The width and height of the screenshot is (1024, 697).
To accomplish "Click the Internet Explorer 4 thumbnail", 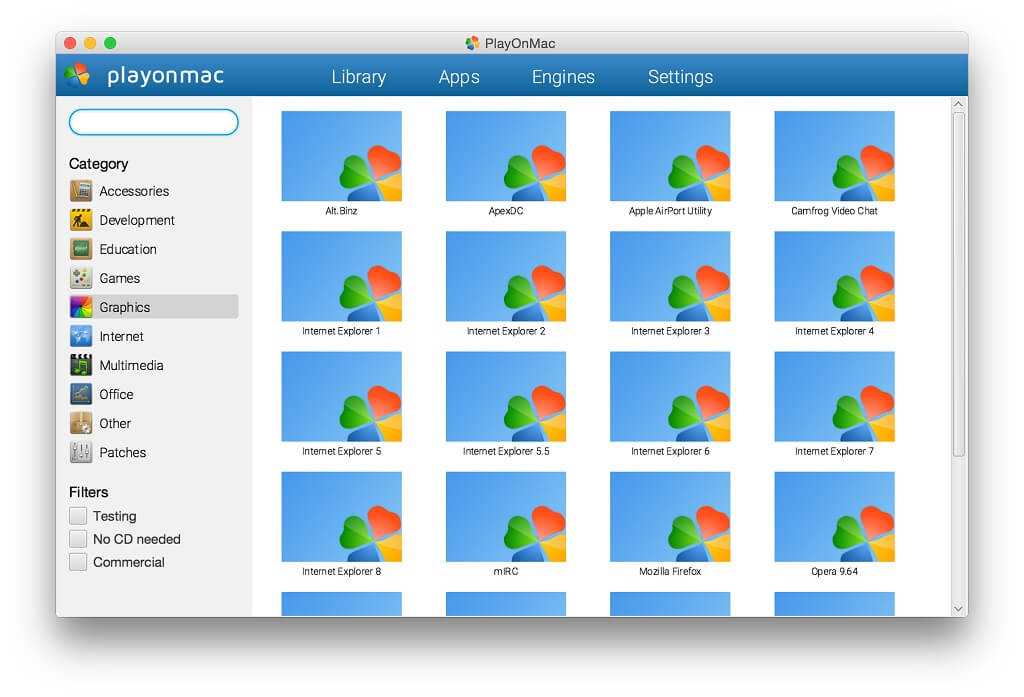I will [x=835, y=276].
